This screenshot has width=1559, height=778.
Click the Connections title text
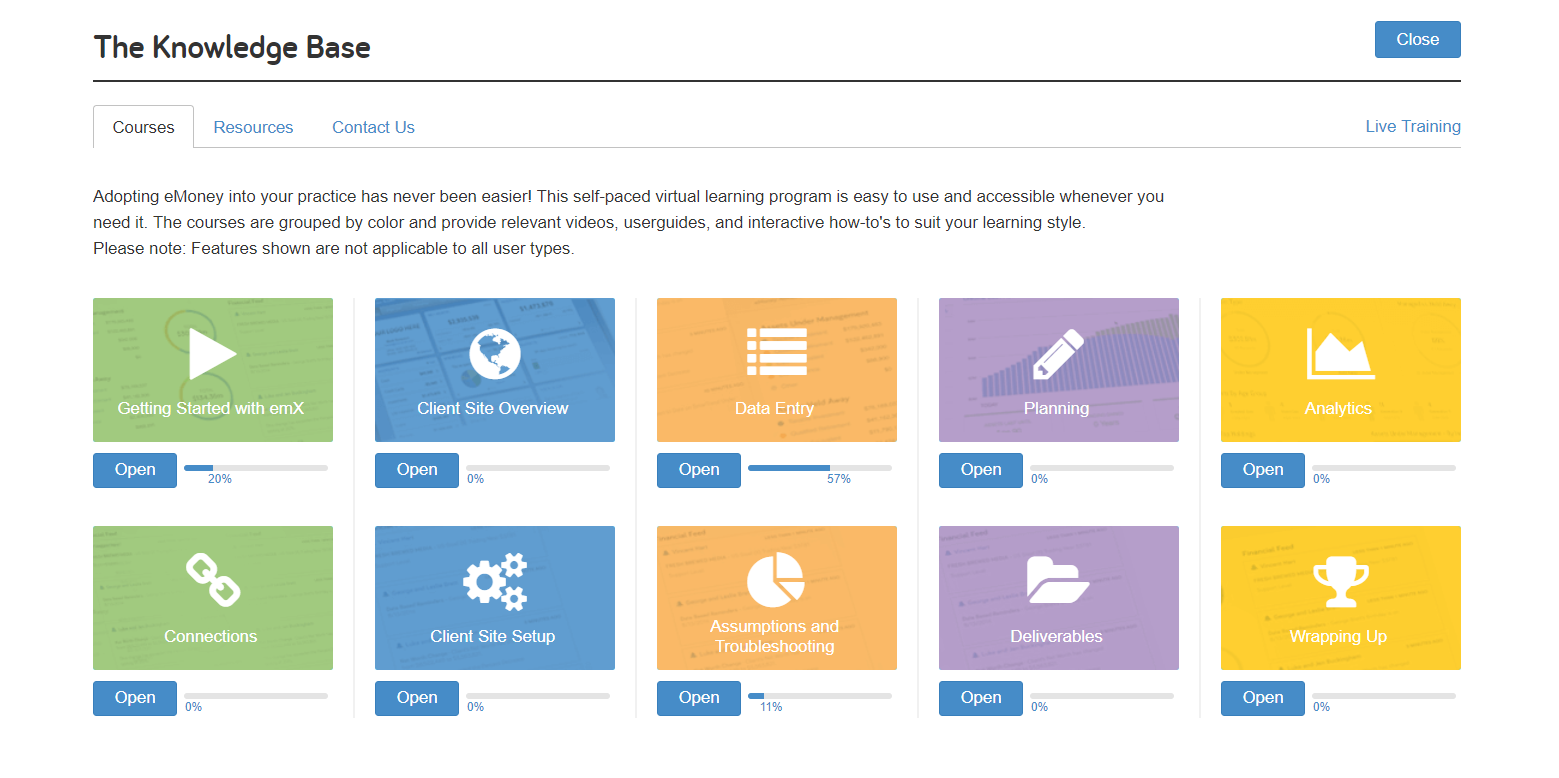(211, 636)
